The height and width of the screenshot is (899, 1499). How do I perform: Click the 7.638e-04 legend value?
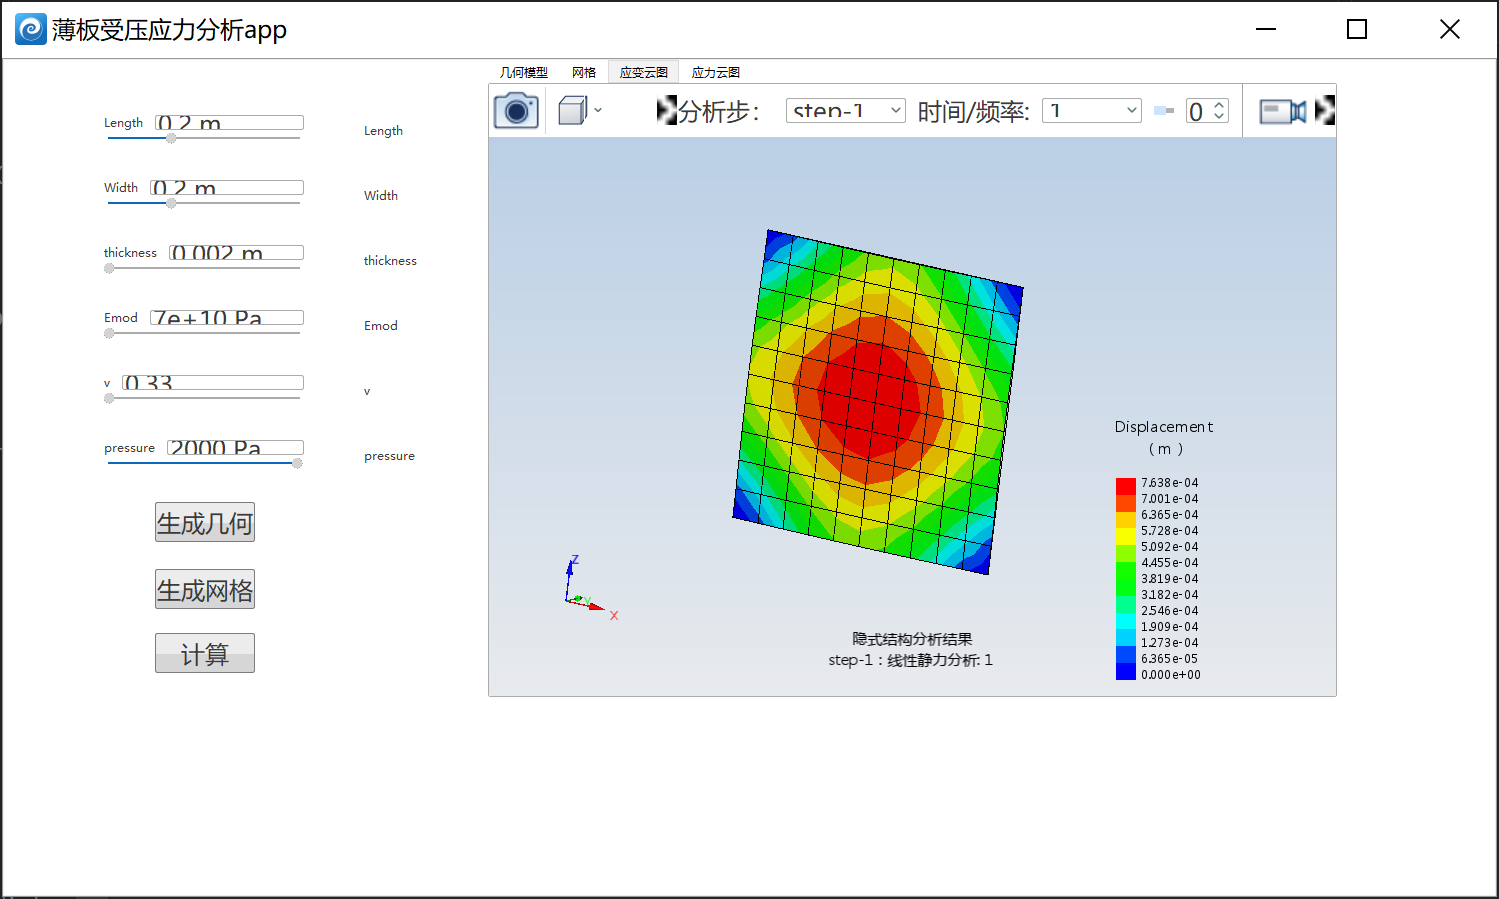point(1169,483)
